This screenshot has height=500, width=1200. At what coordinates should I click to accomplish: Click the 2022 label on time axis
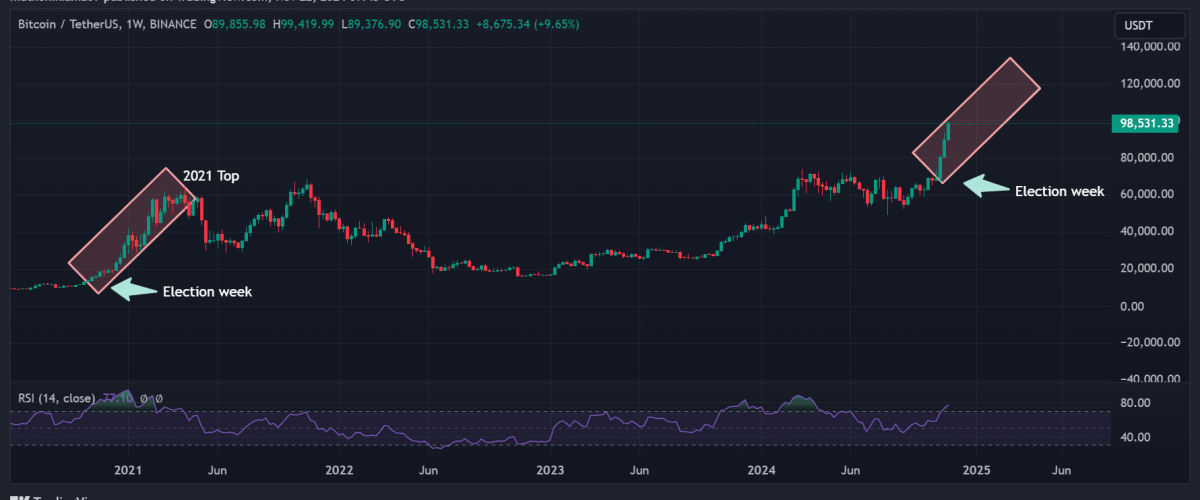[339, 470]
